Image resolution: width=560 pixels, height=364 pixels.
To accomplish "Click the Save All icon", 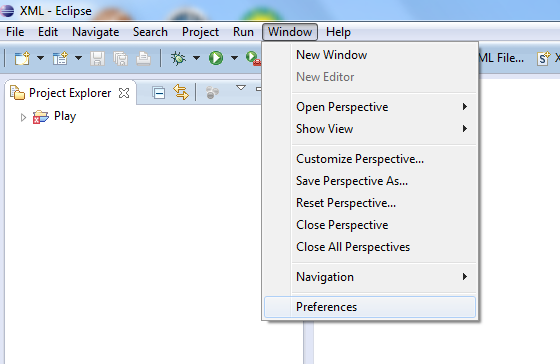I will point(120,58).
